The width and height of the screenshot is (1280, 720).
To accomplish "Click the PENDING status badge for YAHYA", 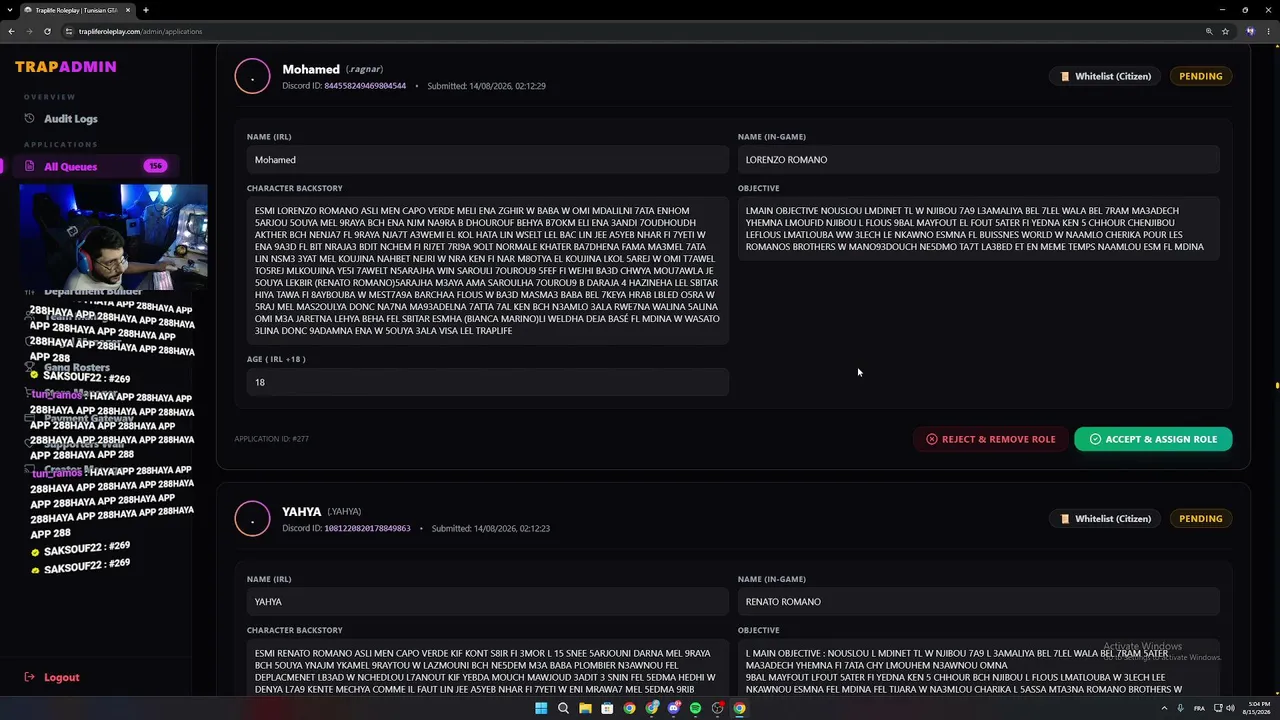I will pos(1201,519).
